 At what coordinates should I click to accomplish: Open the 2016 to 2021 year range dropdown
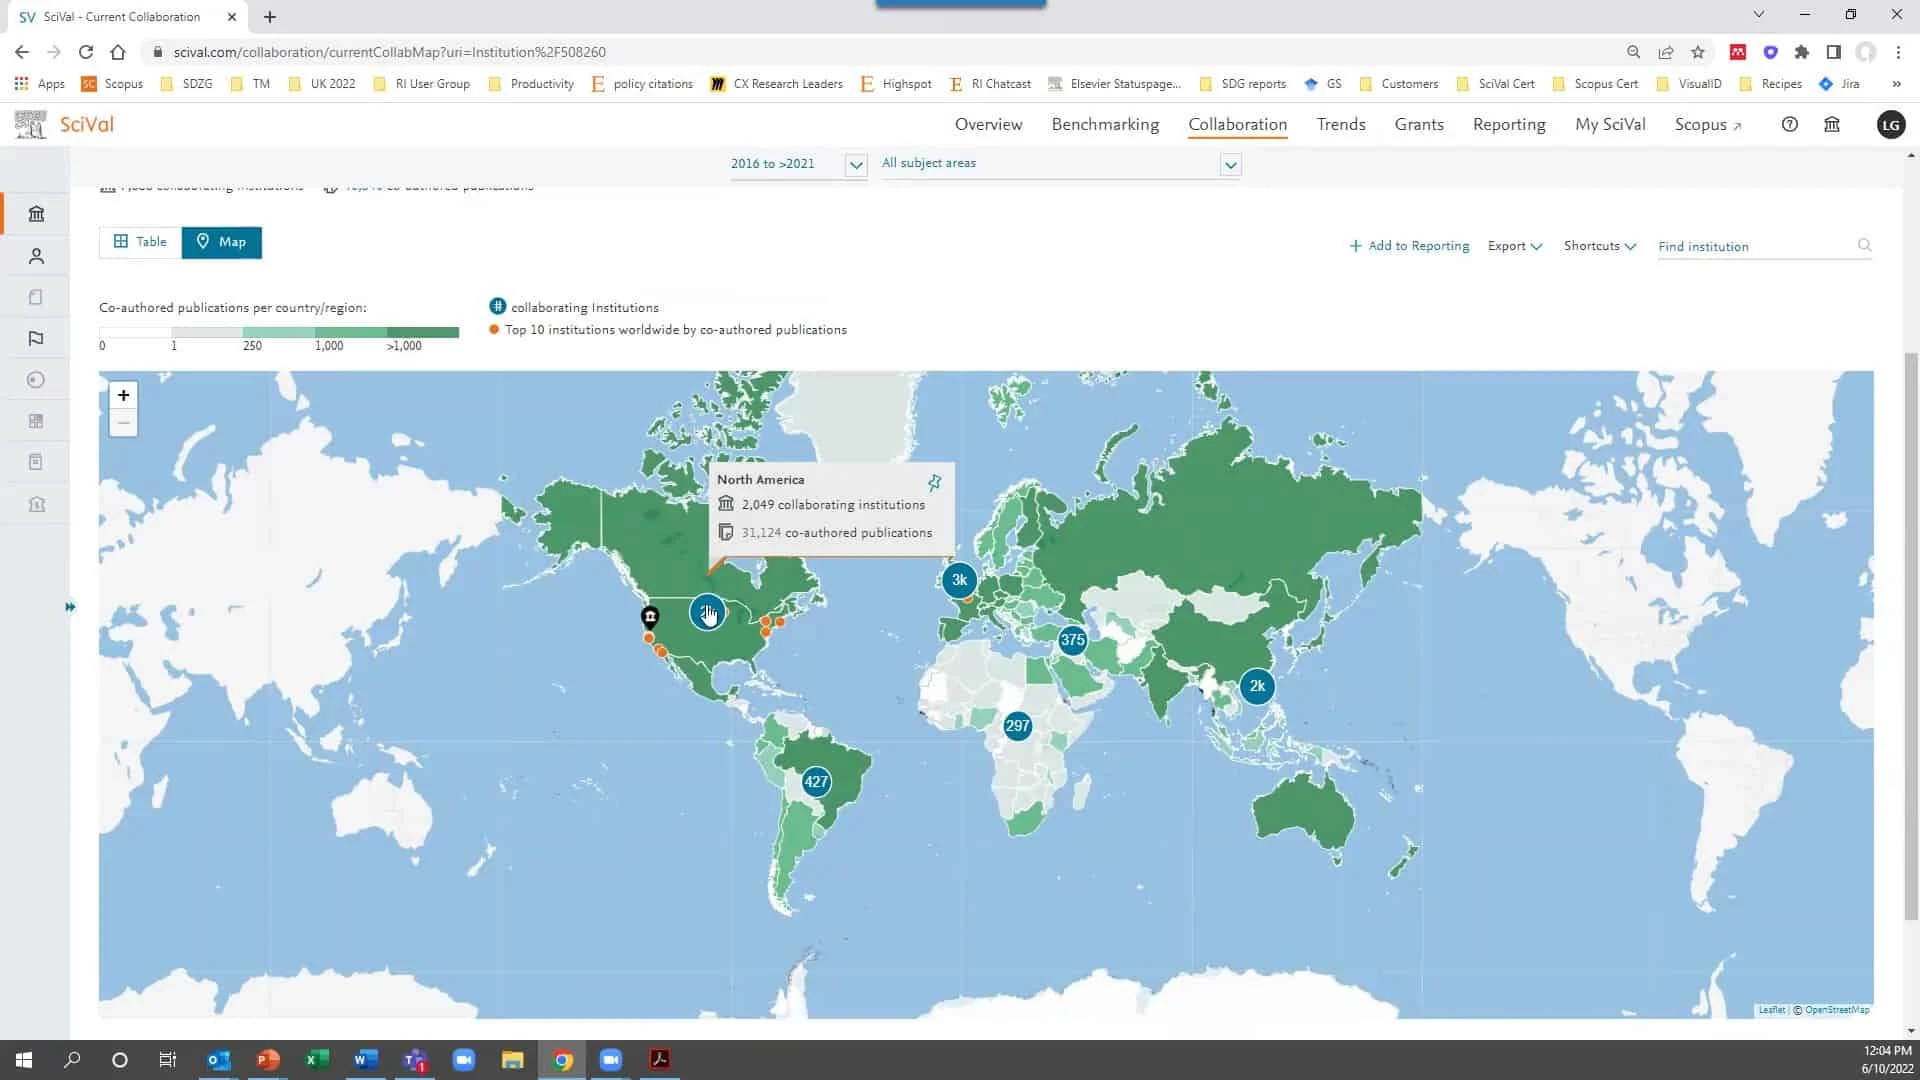[x=855, y=165]
